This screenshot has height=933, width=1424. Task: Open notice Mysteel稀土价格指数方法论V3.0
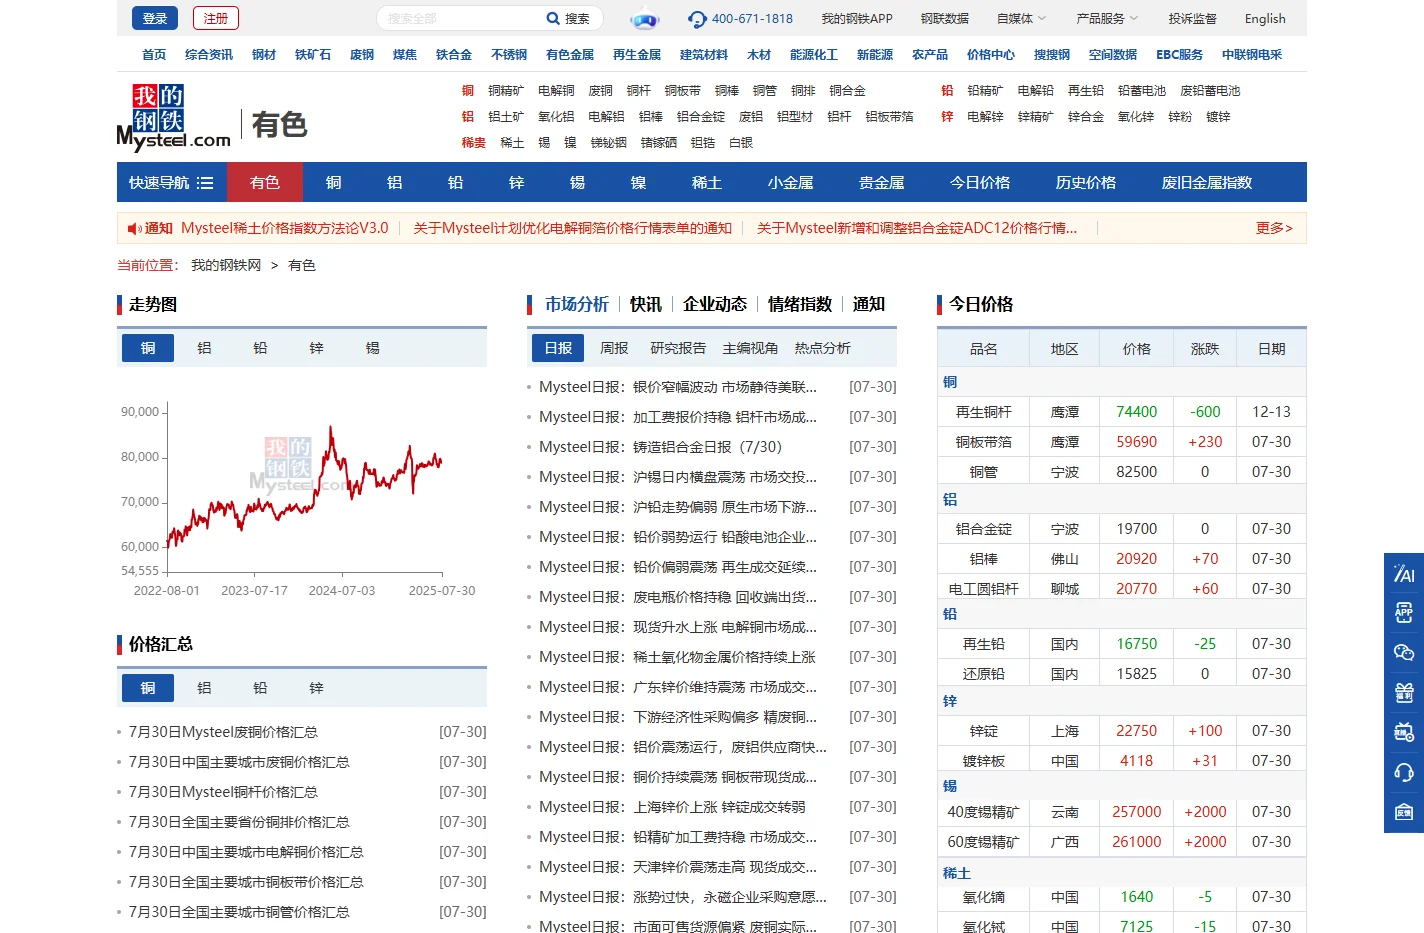(x=284, y=228)
